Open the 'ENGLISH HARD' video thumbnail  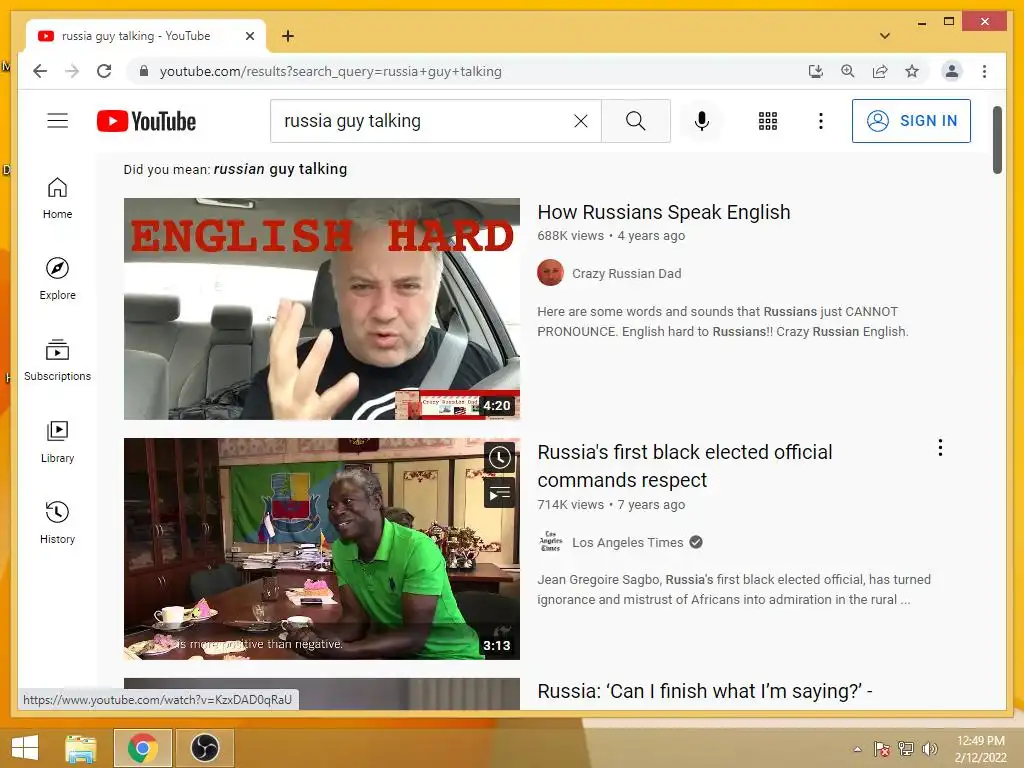pos(322,309)
